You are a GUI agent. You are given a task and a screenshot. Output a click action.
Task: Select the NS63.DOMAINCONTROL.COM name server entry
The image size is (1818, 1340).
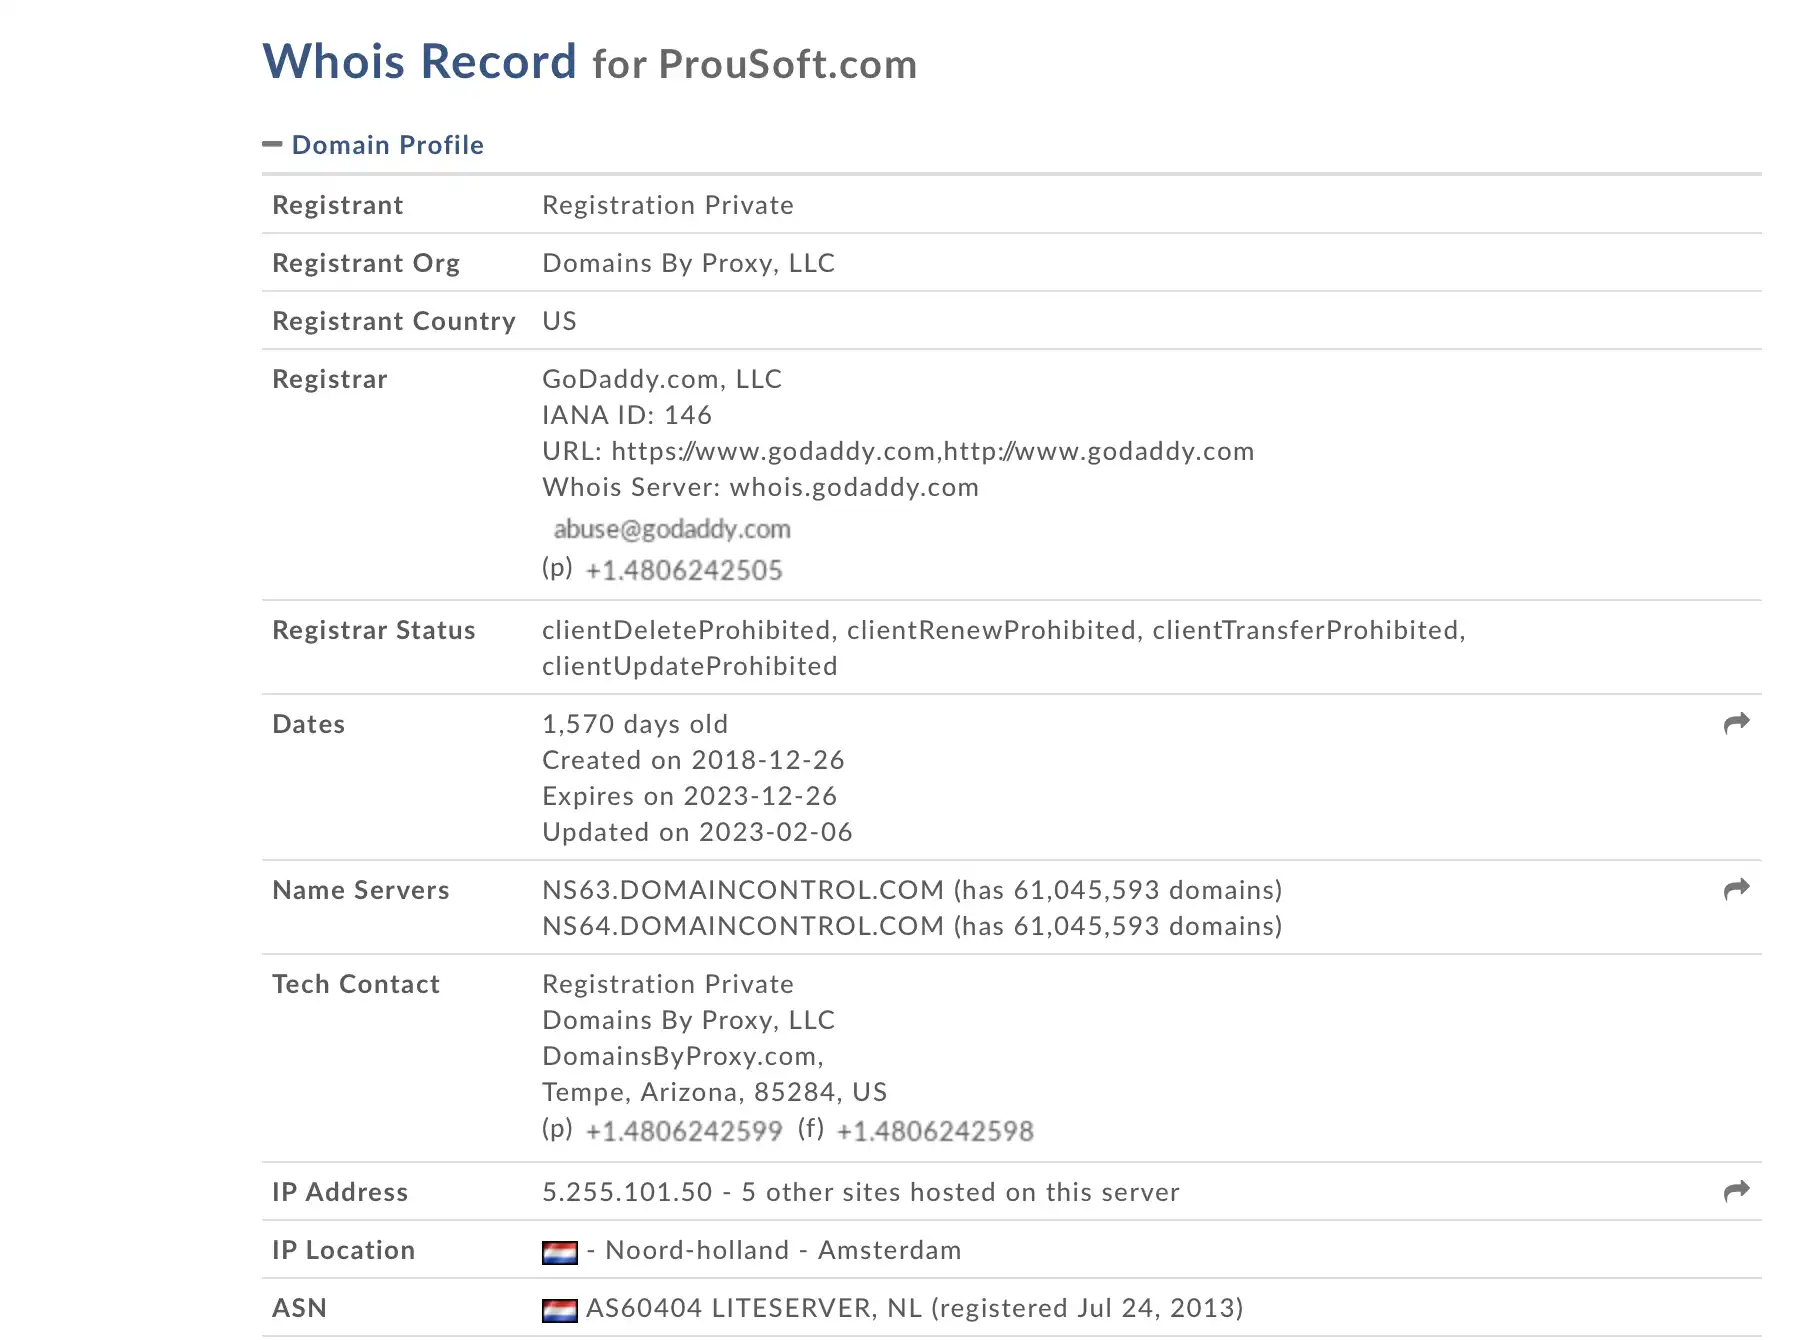[x=743, y=890]
